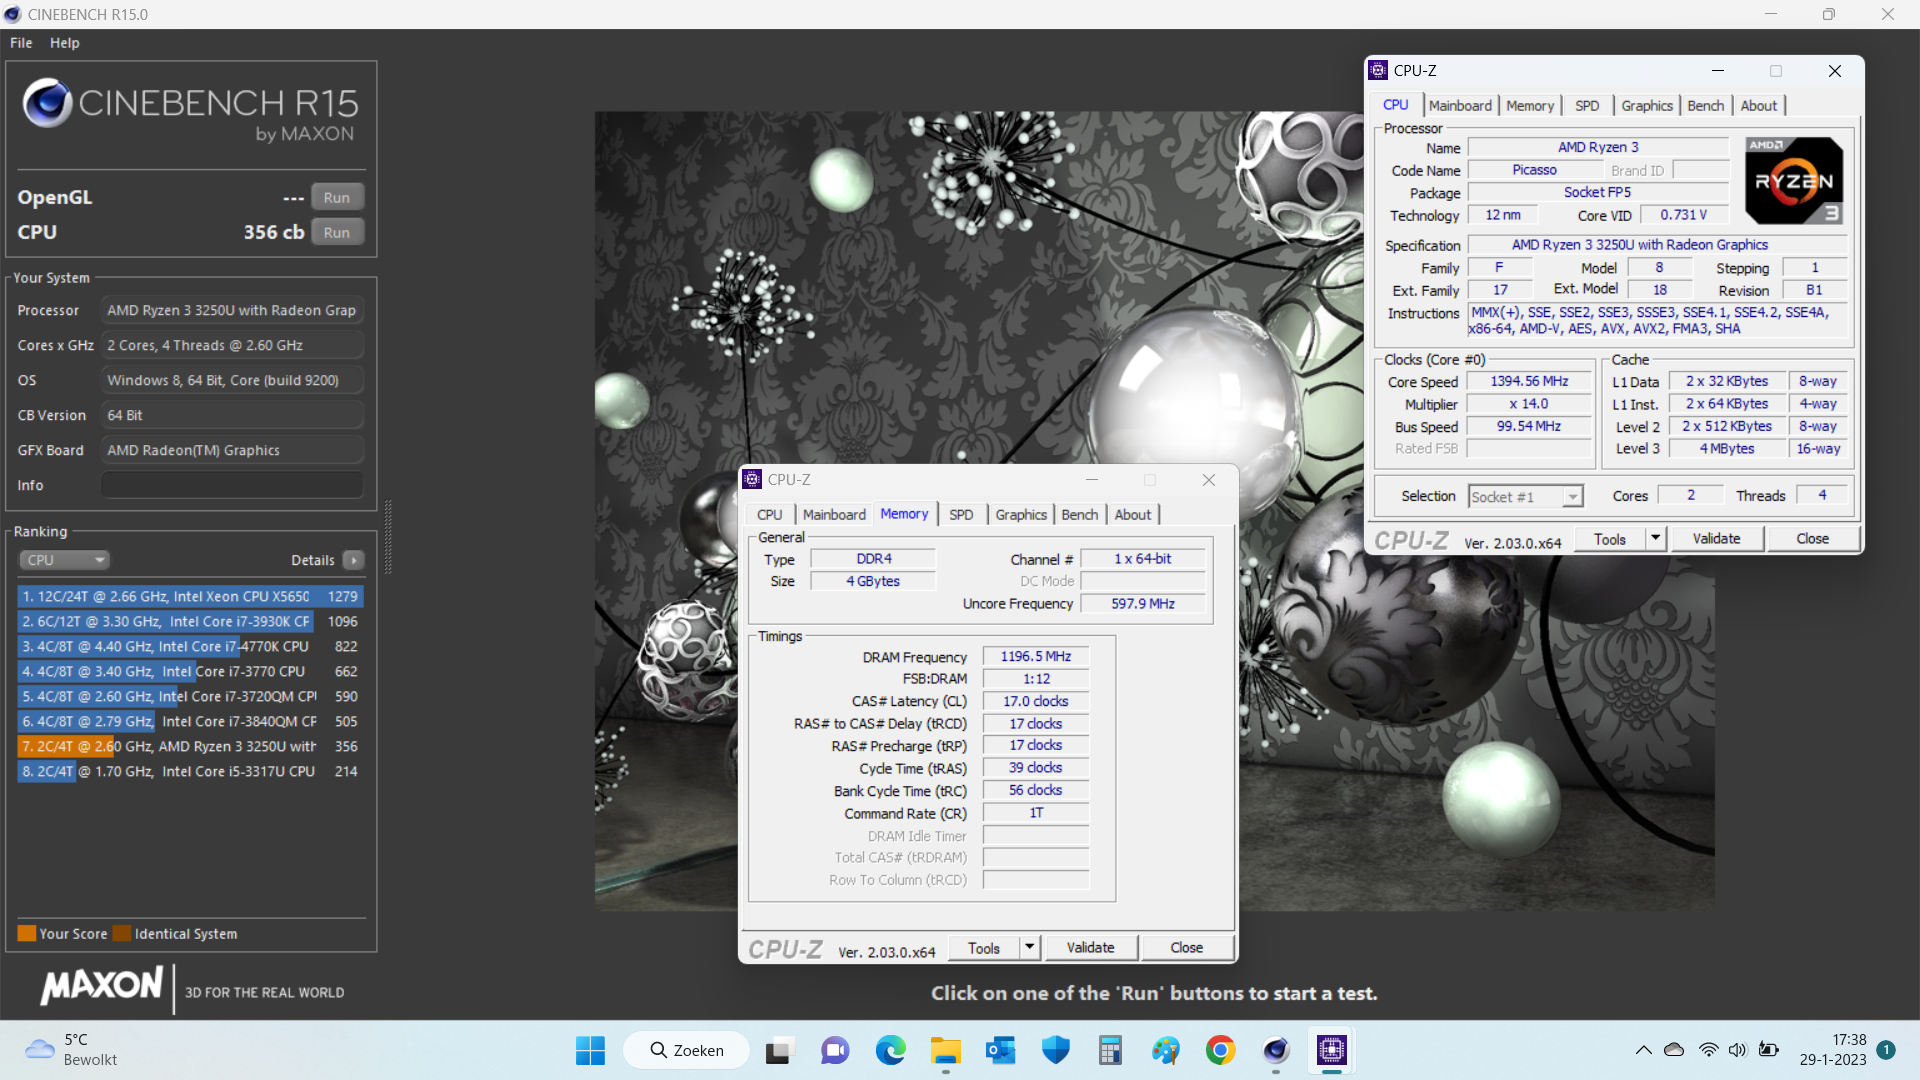Click Close button in Memory CPU-Z window
1920x1080 pixels.
coord(1186,948)
